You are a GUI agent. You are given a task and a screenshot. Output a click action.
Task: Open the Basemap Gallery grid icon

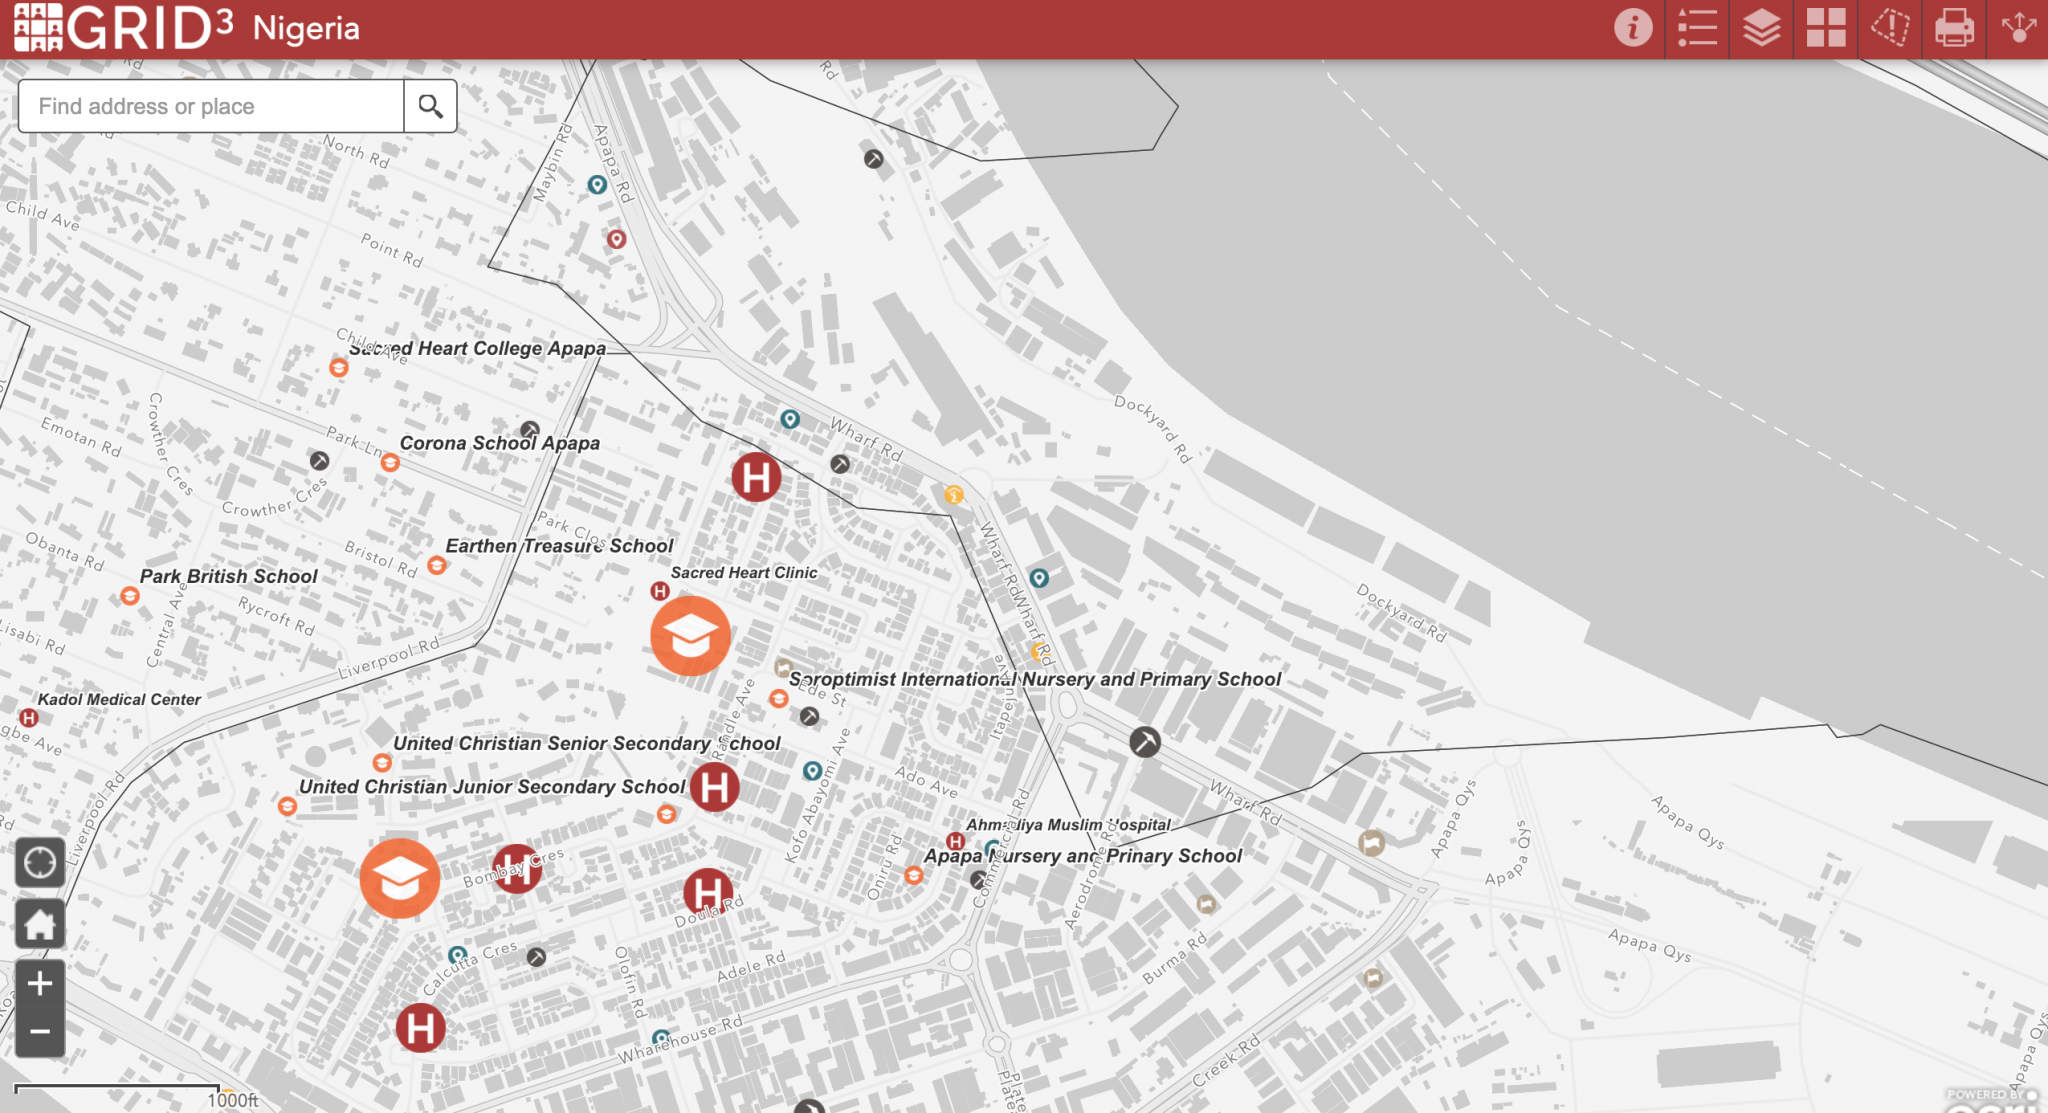(x=1826, y=27)
